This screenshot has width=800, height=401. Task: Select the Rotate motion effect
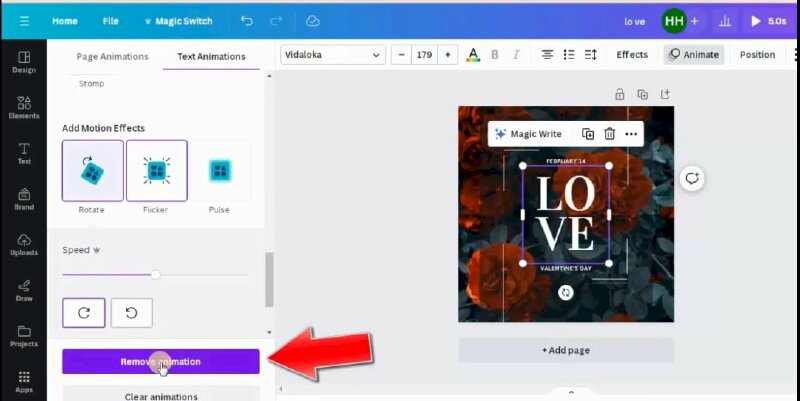92,171
